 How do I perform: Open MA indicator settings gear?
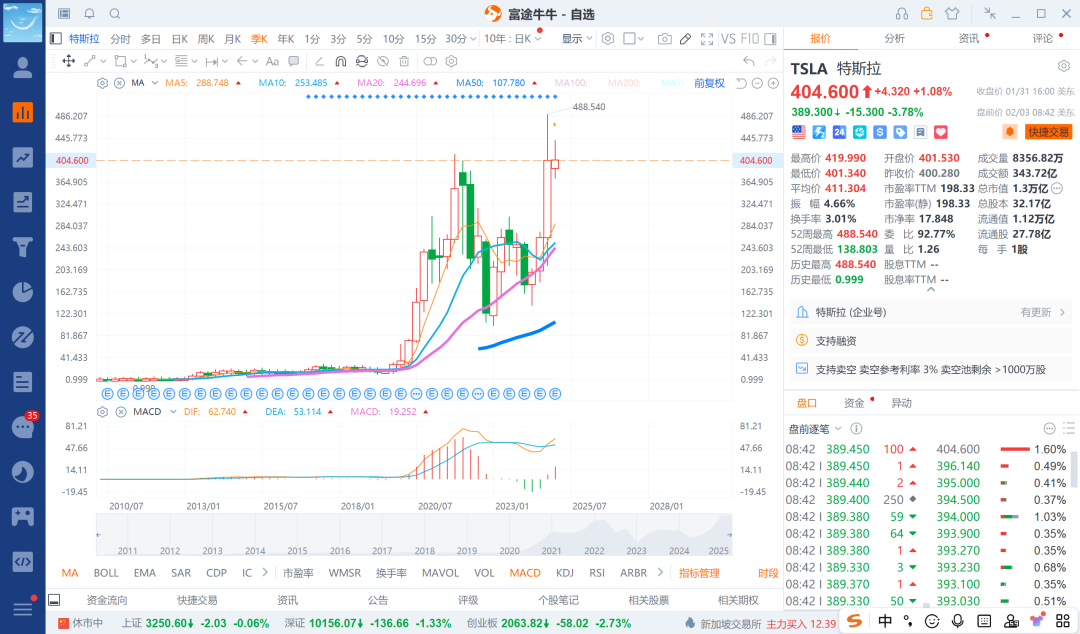pos(102,83)
